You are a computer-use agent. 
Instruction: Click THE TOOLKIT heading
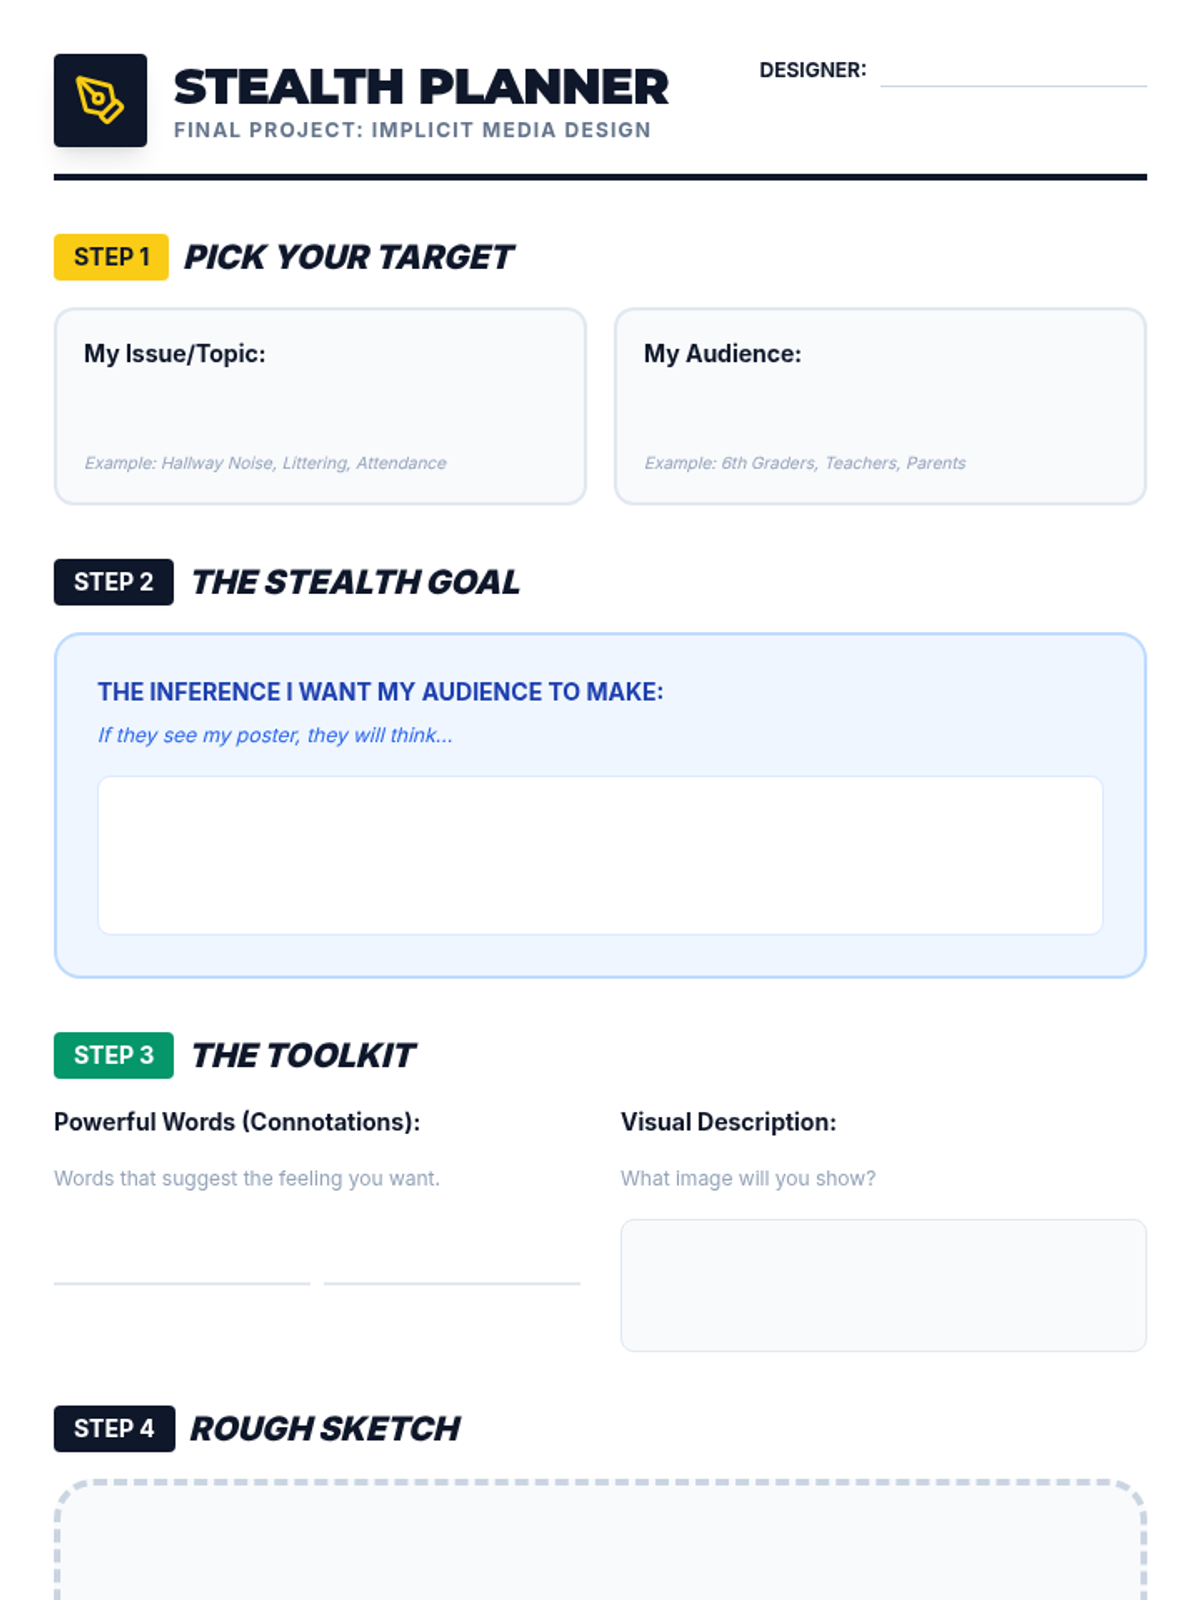303,1055
